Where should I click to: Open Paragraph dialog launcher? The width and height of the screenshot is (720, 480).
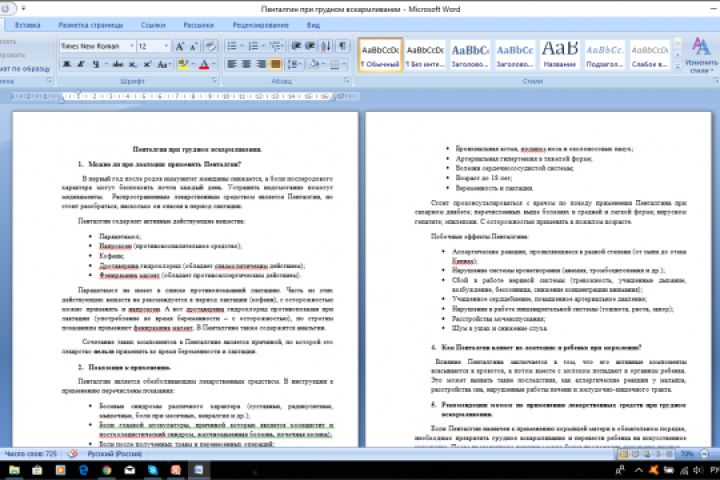pos(347,81)
